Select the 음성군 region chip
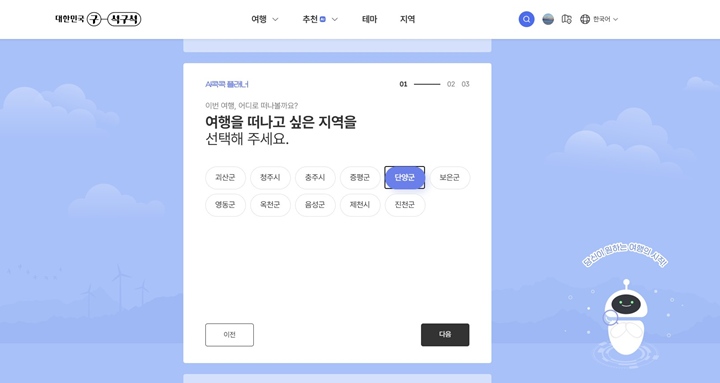The height and width of the screenshot is (383, 720). pos(315,205)
